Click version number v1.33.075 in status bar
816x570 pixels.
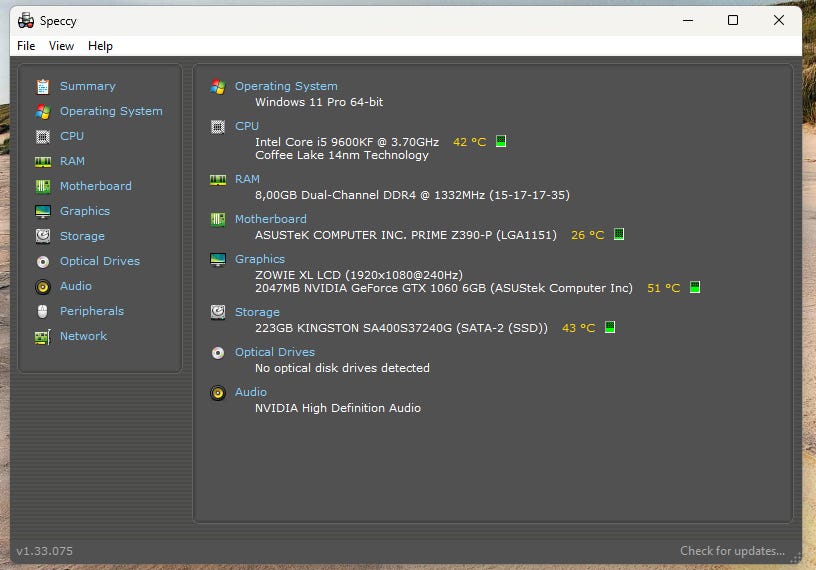[x=44, y=551]
